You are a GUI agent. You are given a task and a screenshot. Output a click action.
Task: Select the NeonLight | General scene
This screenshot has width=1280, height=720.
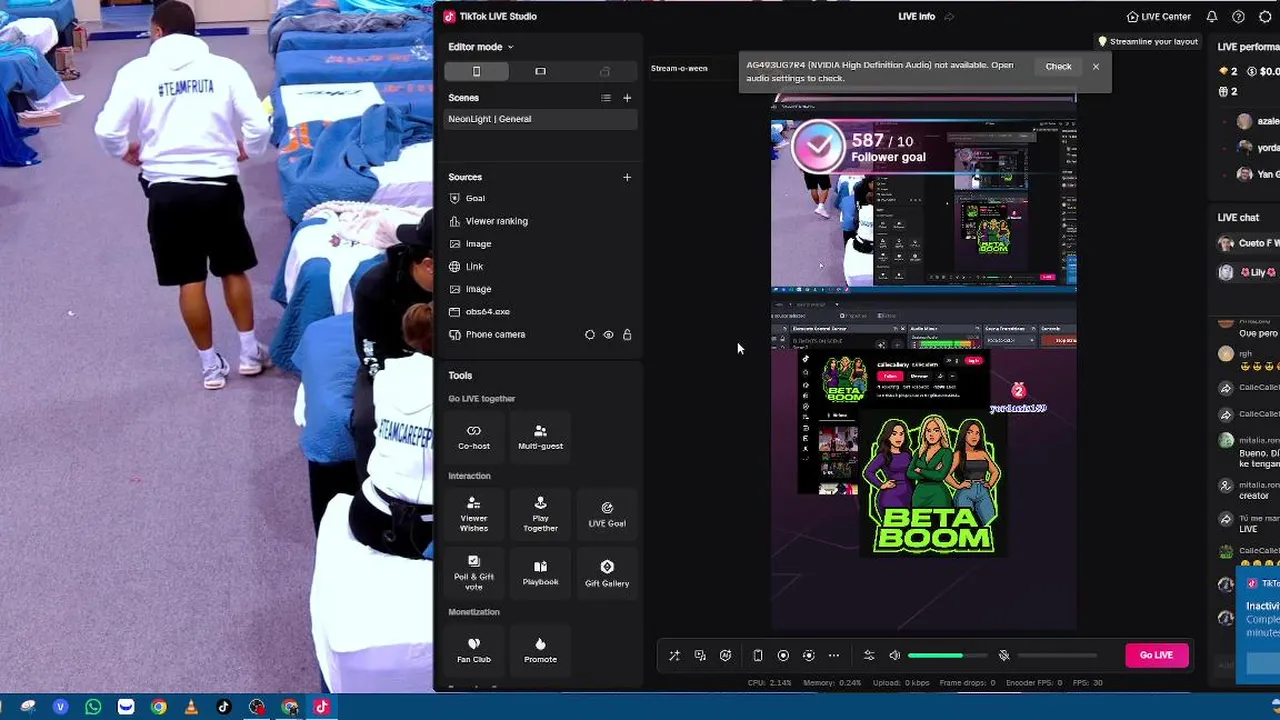tap(540, 119)
